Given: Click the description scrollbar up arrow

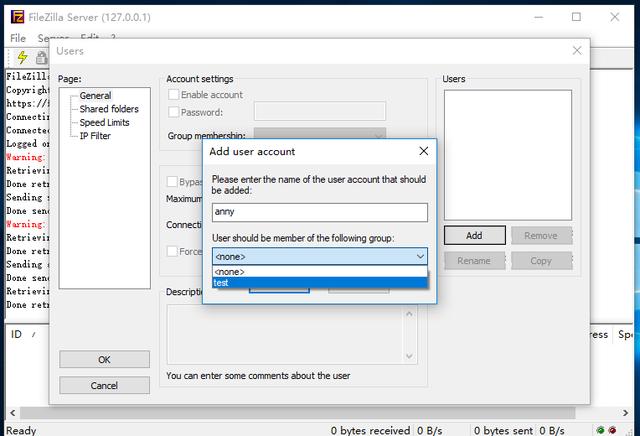Looking at the screenshot, I should 409,314.
